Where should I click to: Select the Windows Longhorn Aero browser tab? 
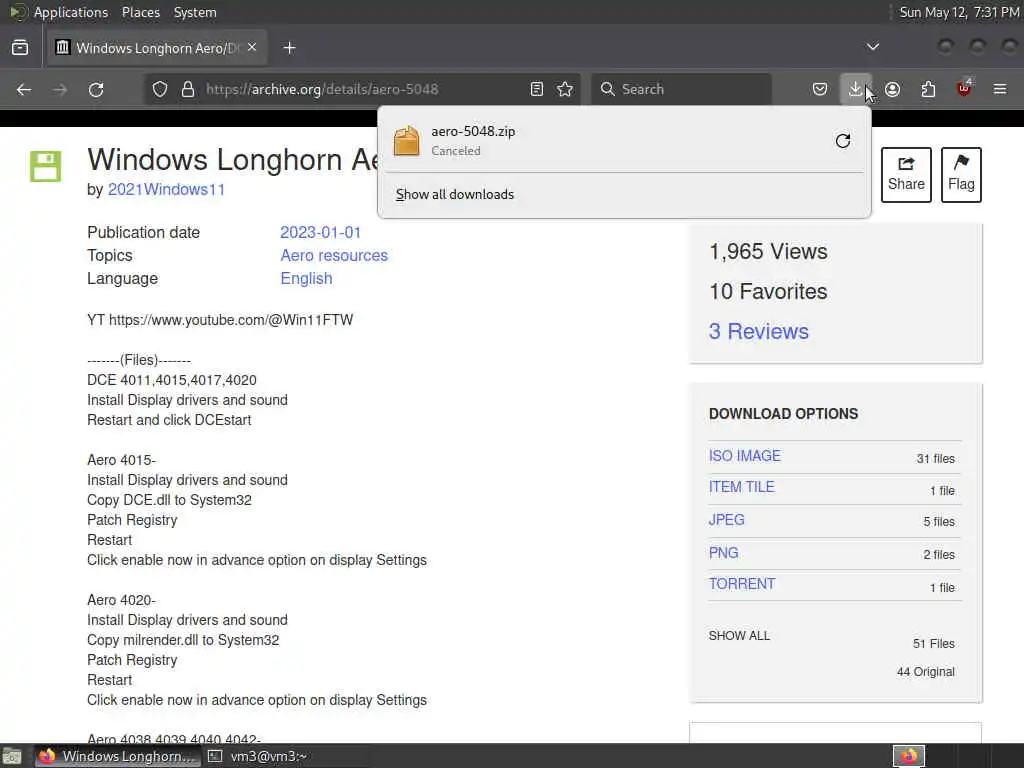tap(157, 48)
